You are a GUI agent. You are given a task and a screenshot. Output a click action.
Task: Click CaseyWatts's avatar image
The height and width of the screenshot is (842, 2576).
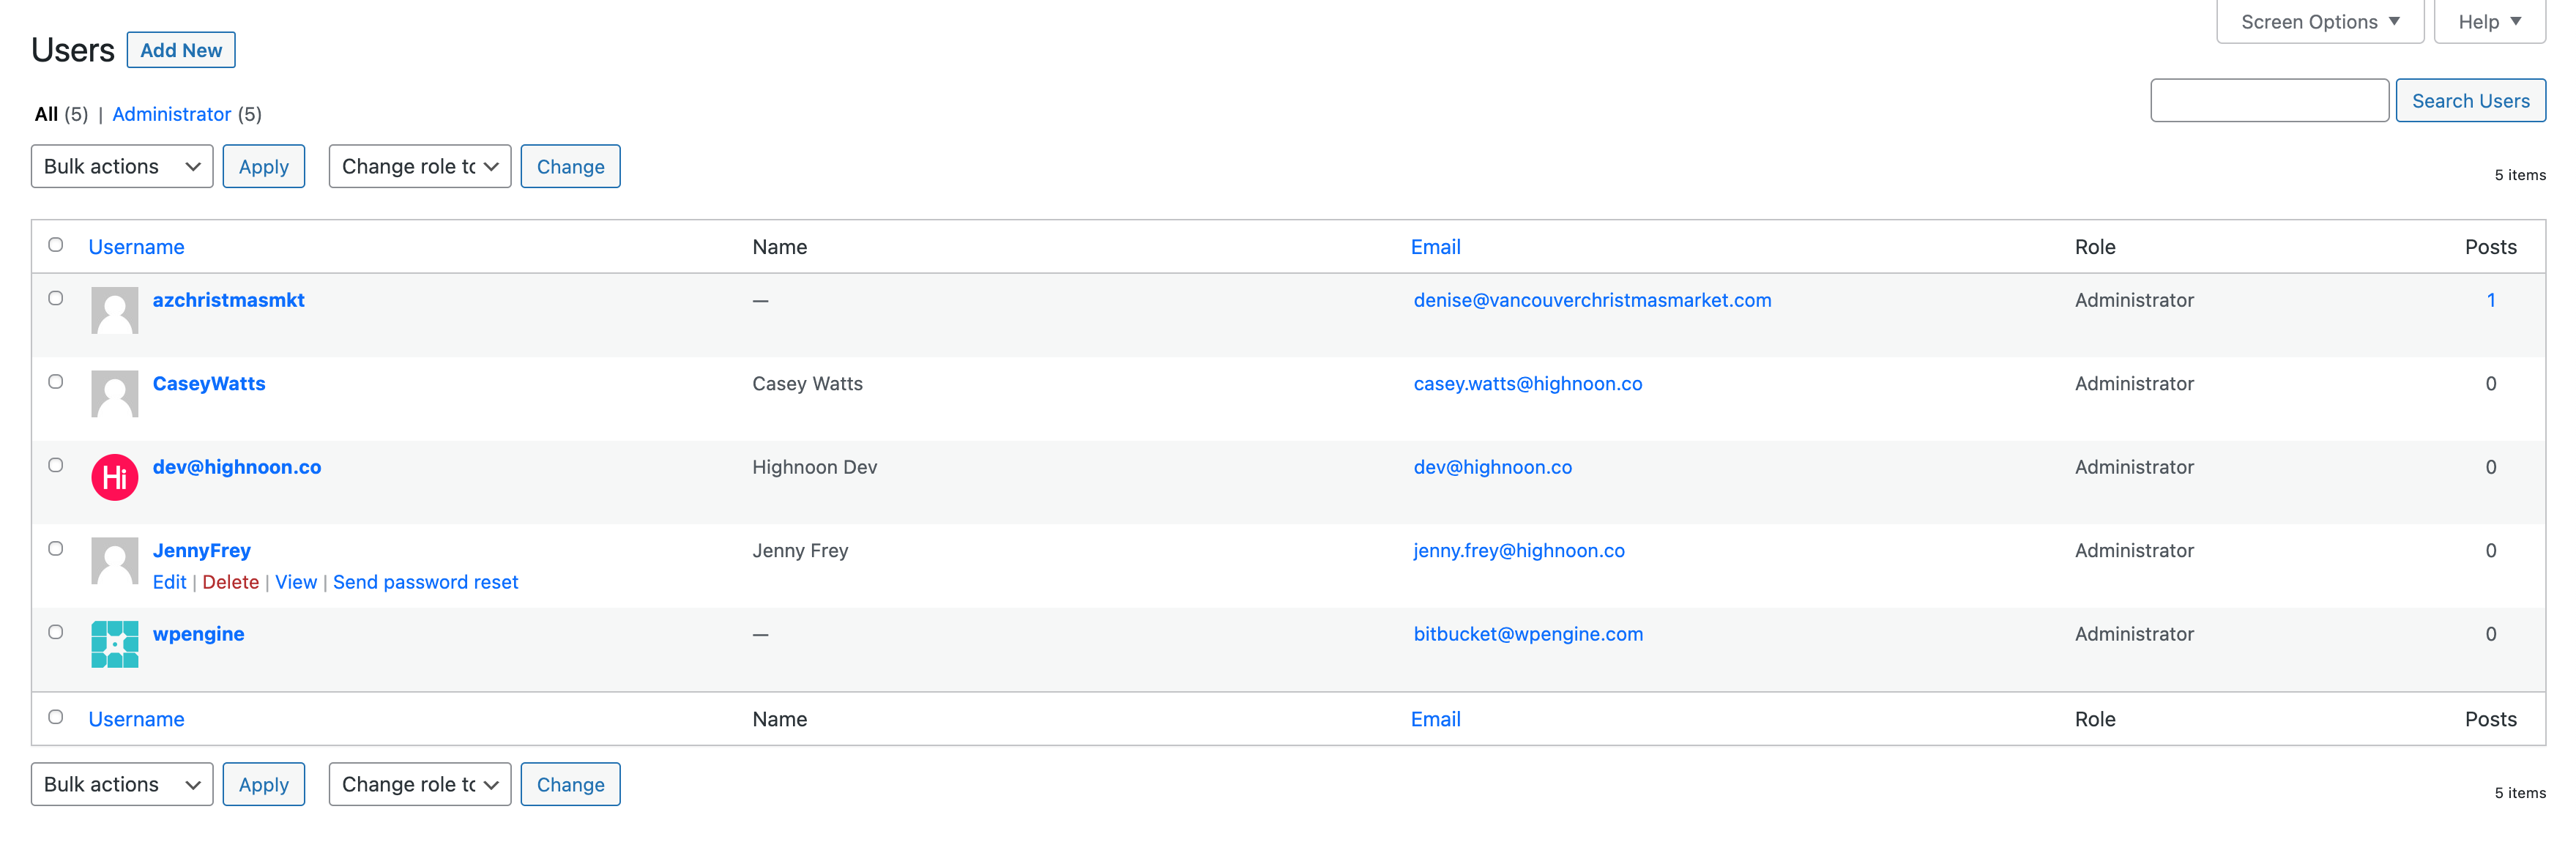(x=115, y=394)
